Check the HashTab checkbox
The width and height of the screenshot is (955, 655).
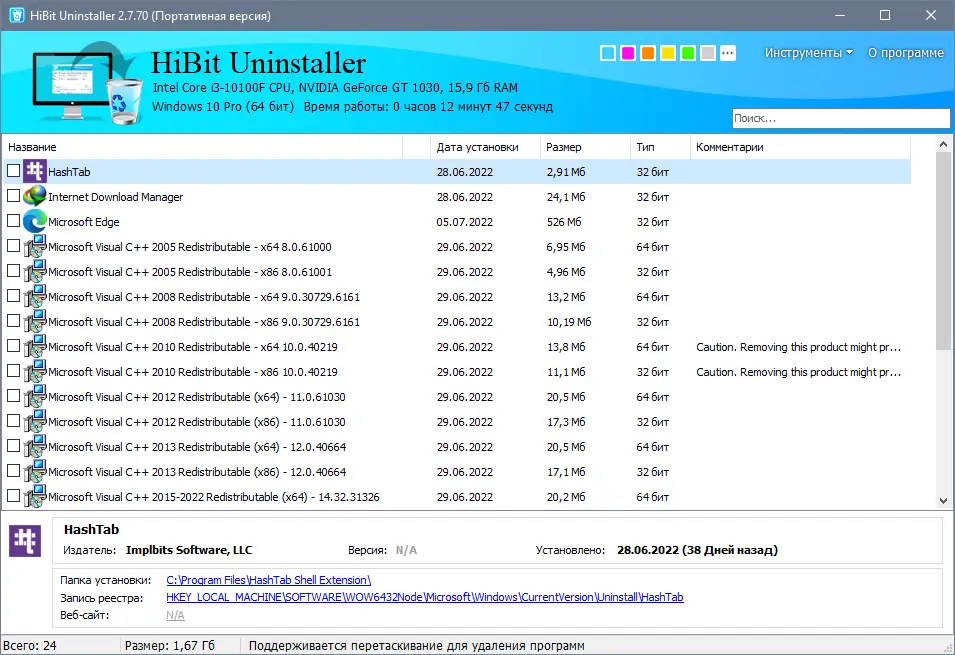pos(13,171)
